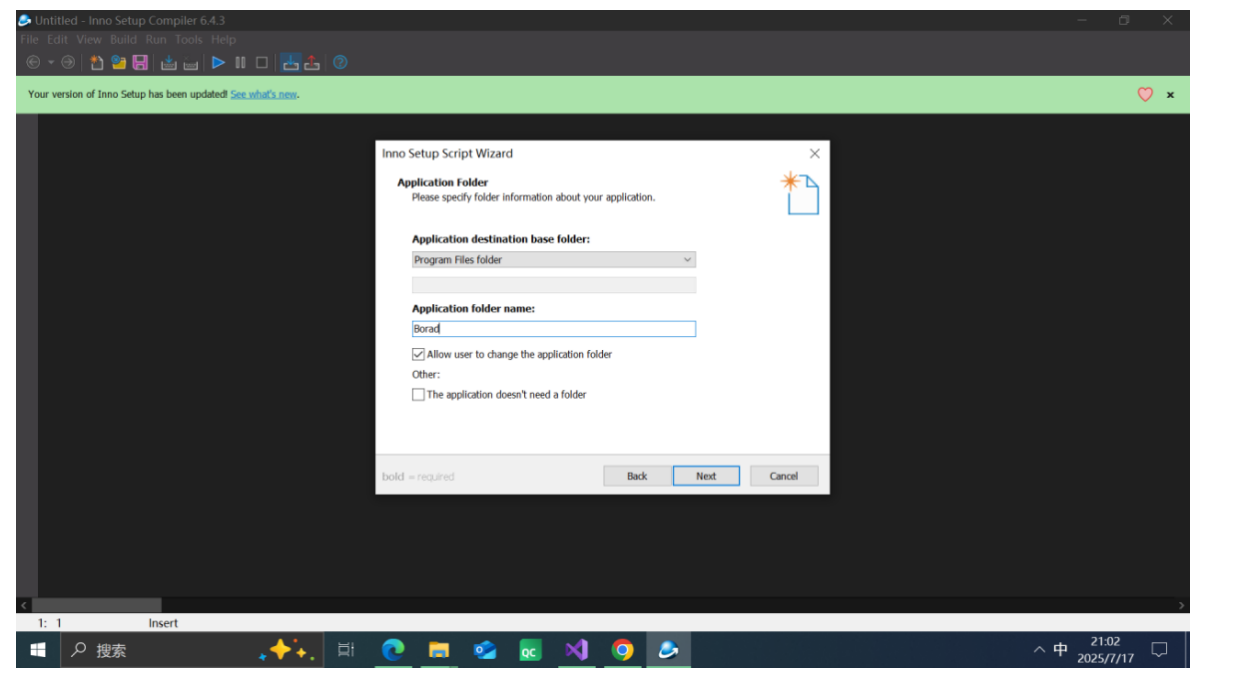1244x682 pixels.
Task: Click the Insert mode status bar entry
Action: click(x=163, y=623)
